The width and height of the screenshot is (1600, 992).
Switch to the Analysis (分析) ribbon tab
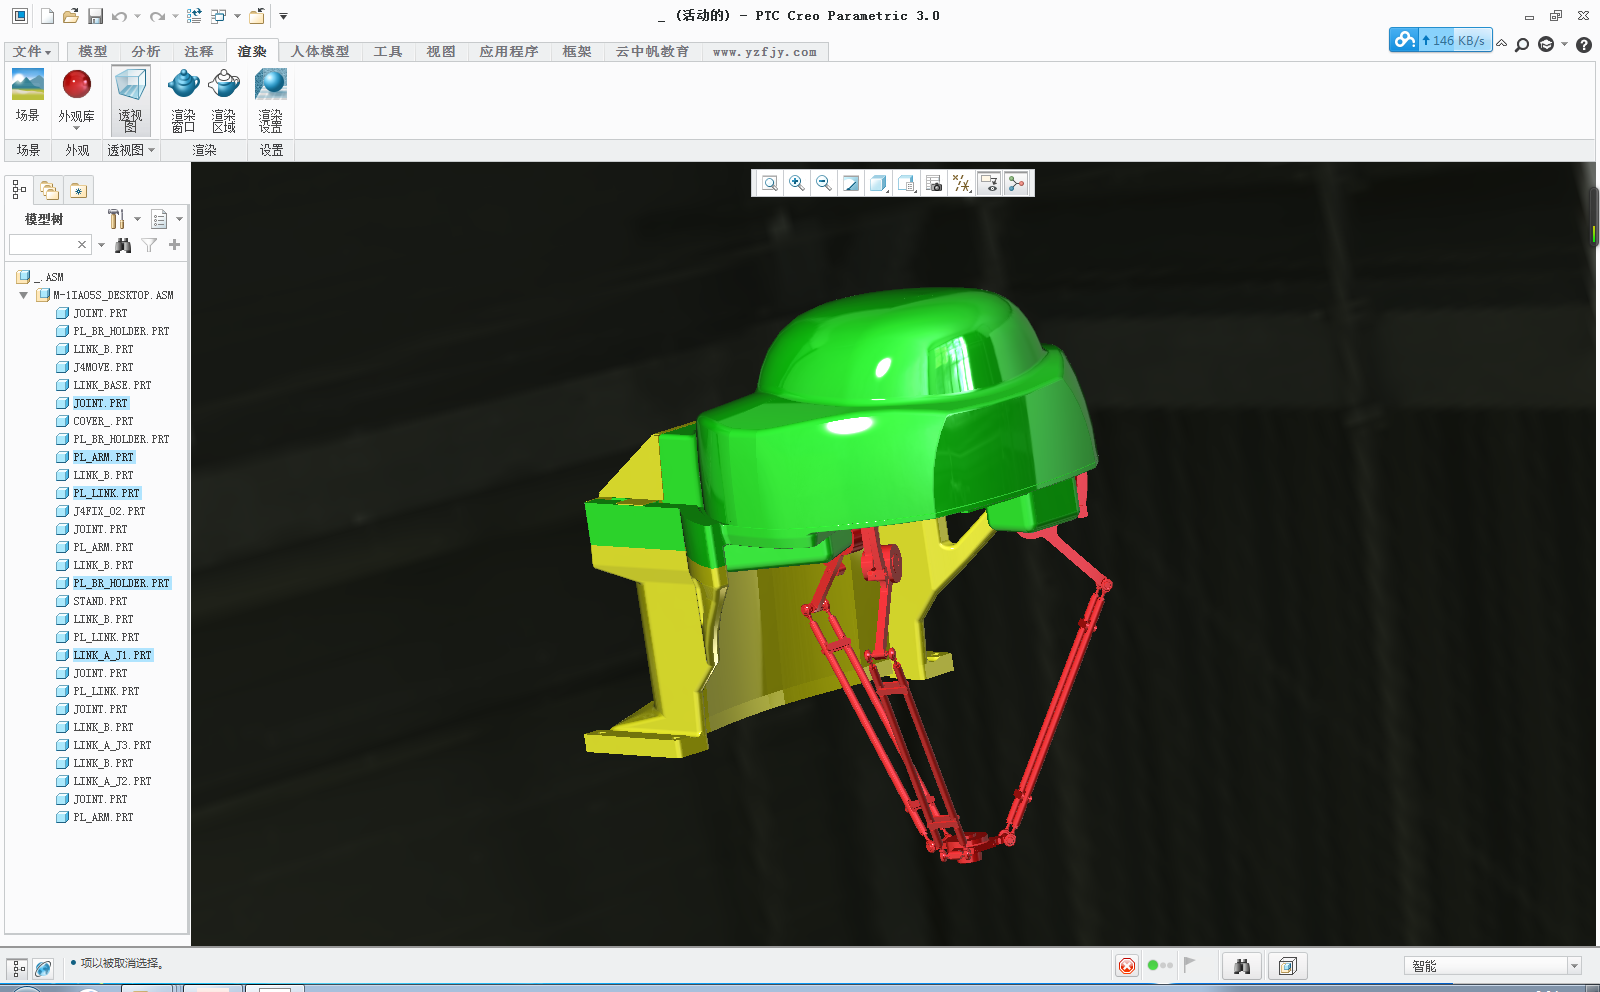click(146, 52)
